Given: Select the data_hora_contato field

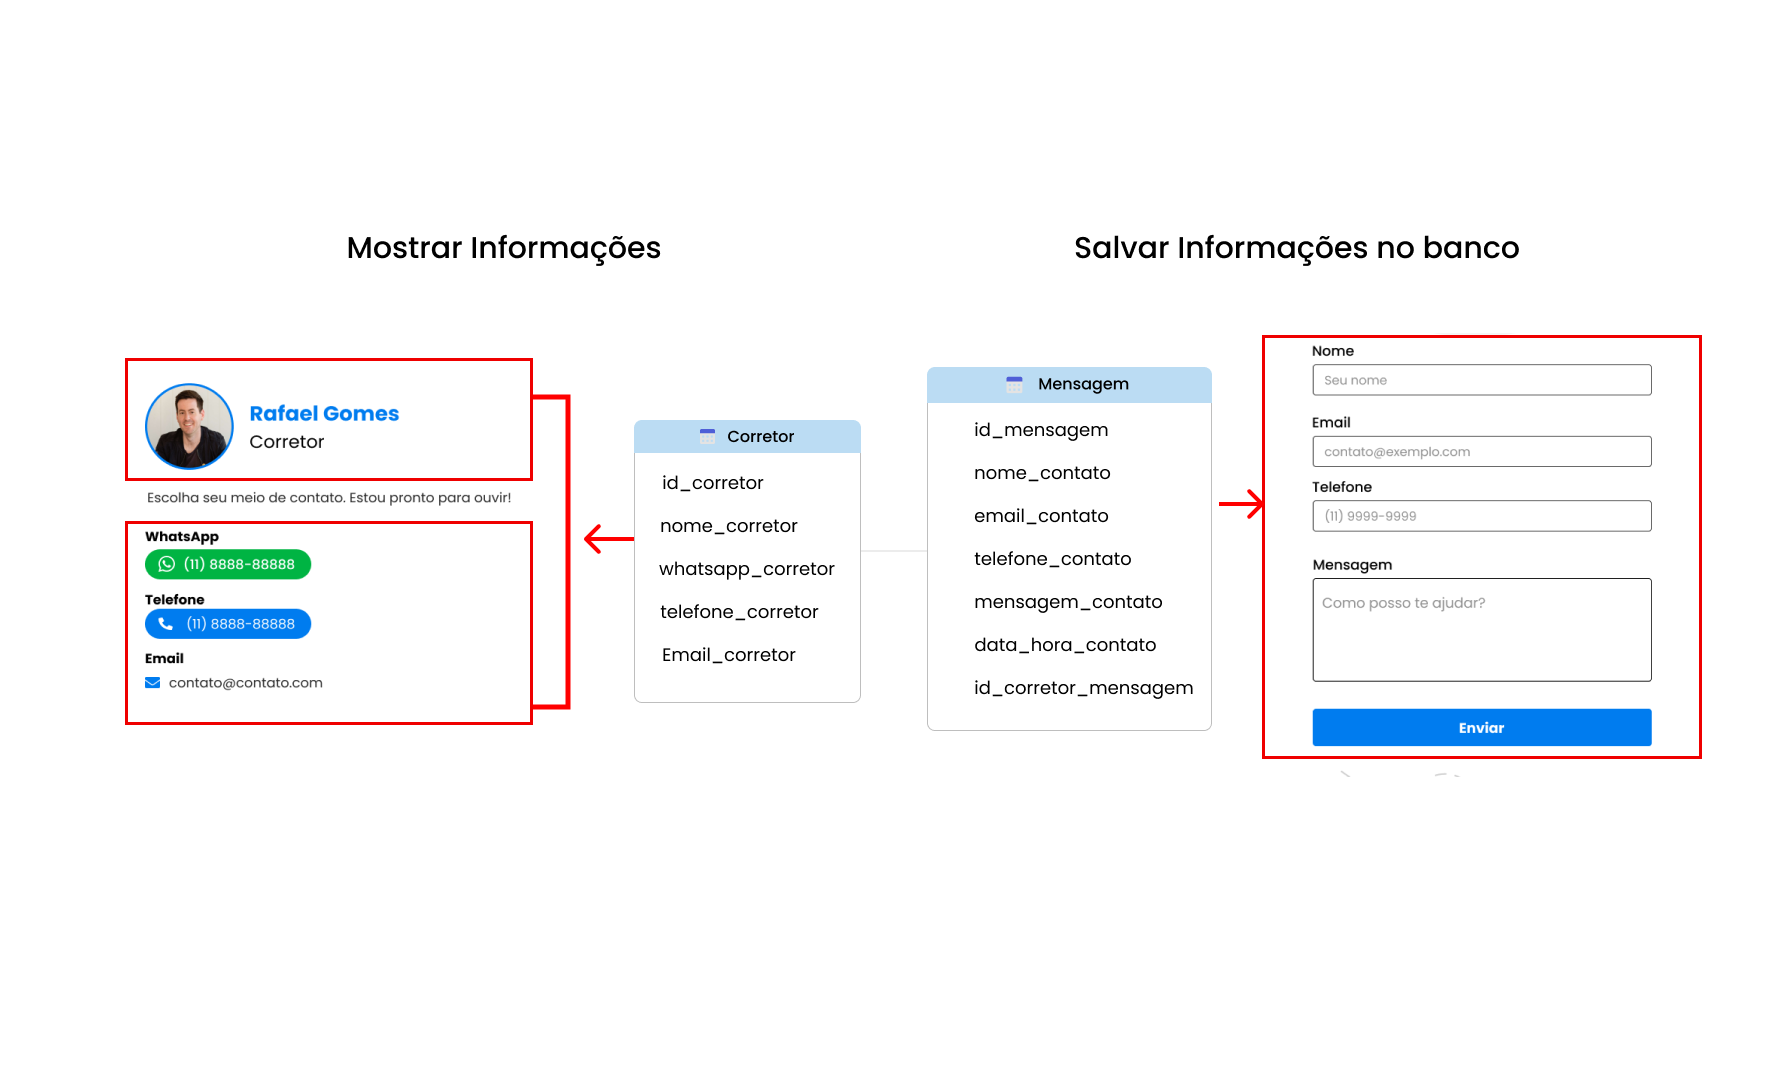Looking at the screenshot, I should 1065,645.
